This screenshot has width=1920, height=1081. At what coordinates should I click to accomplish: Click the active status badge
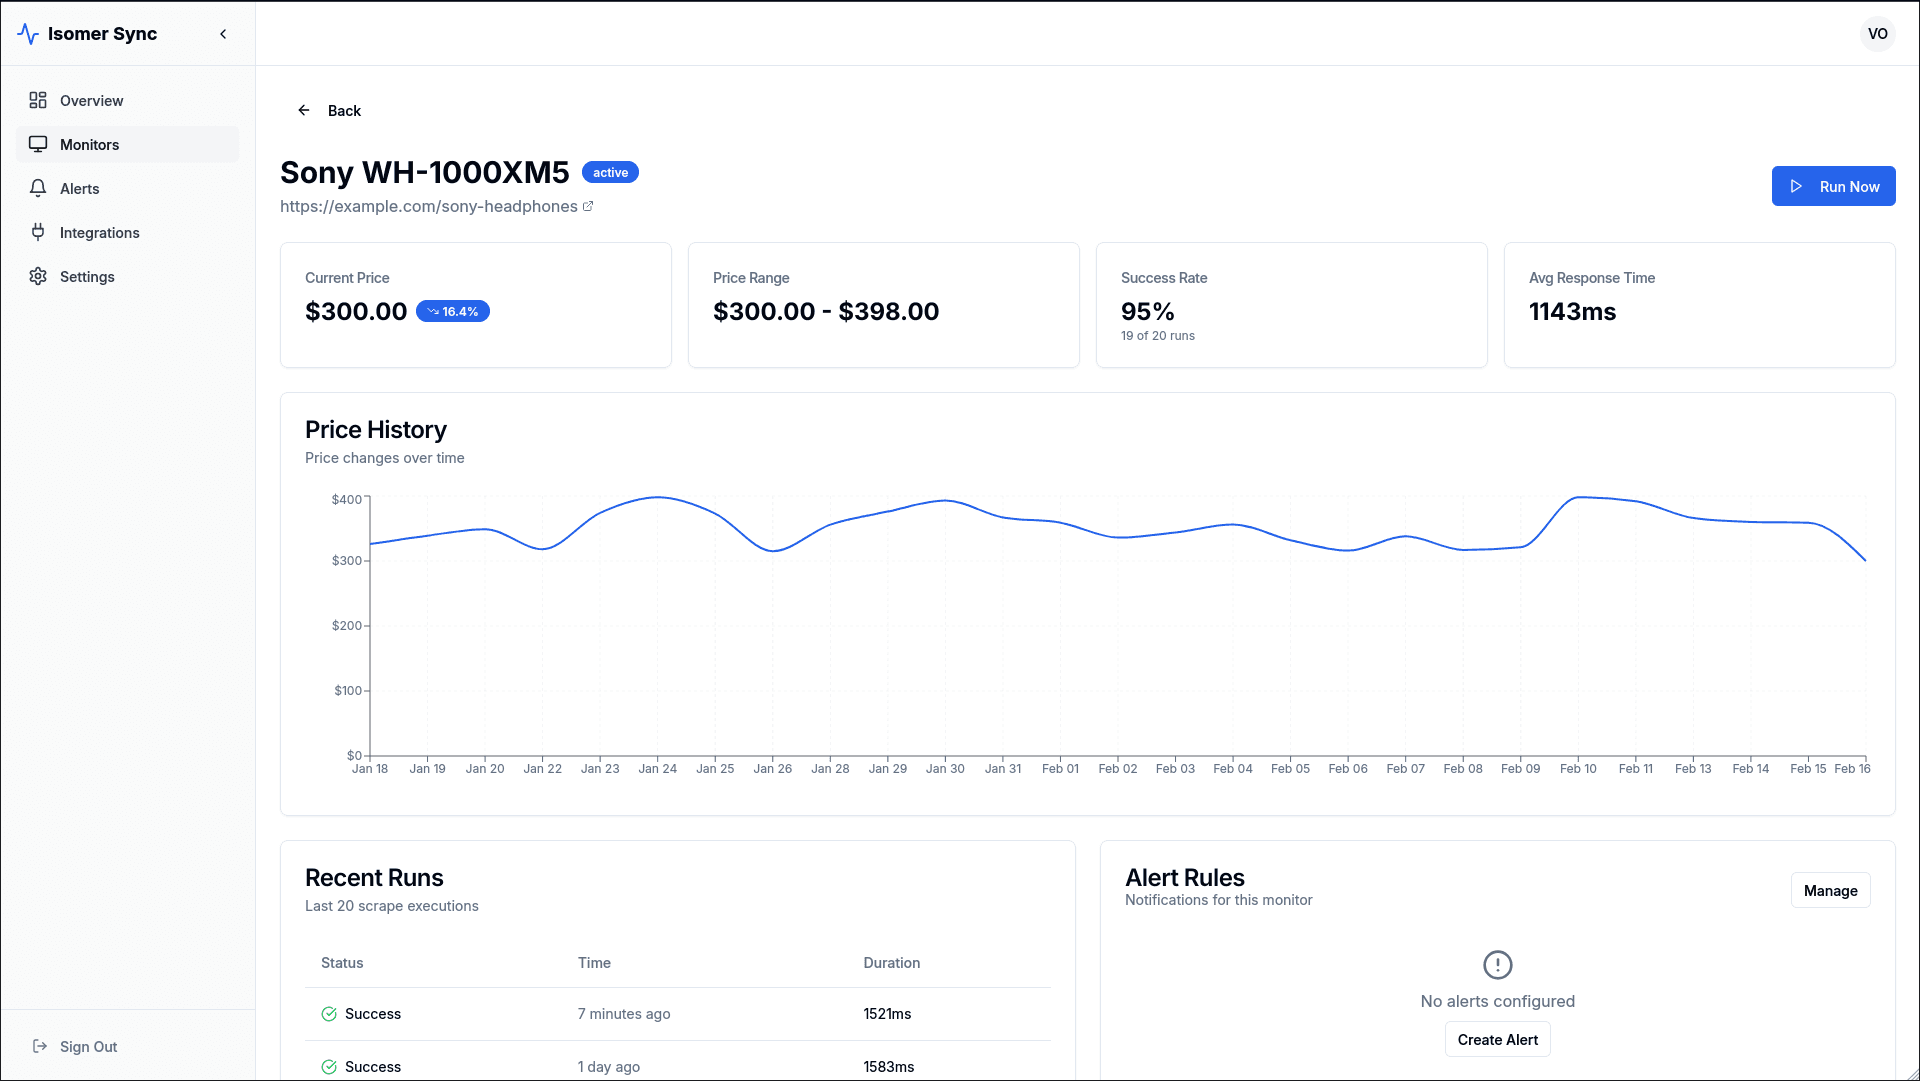610,173
